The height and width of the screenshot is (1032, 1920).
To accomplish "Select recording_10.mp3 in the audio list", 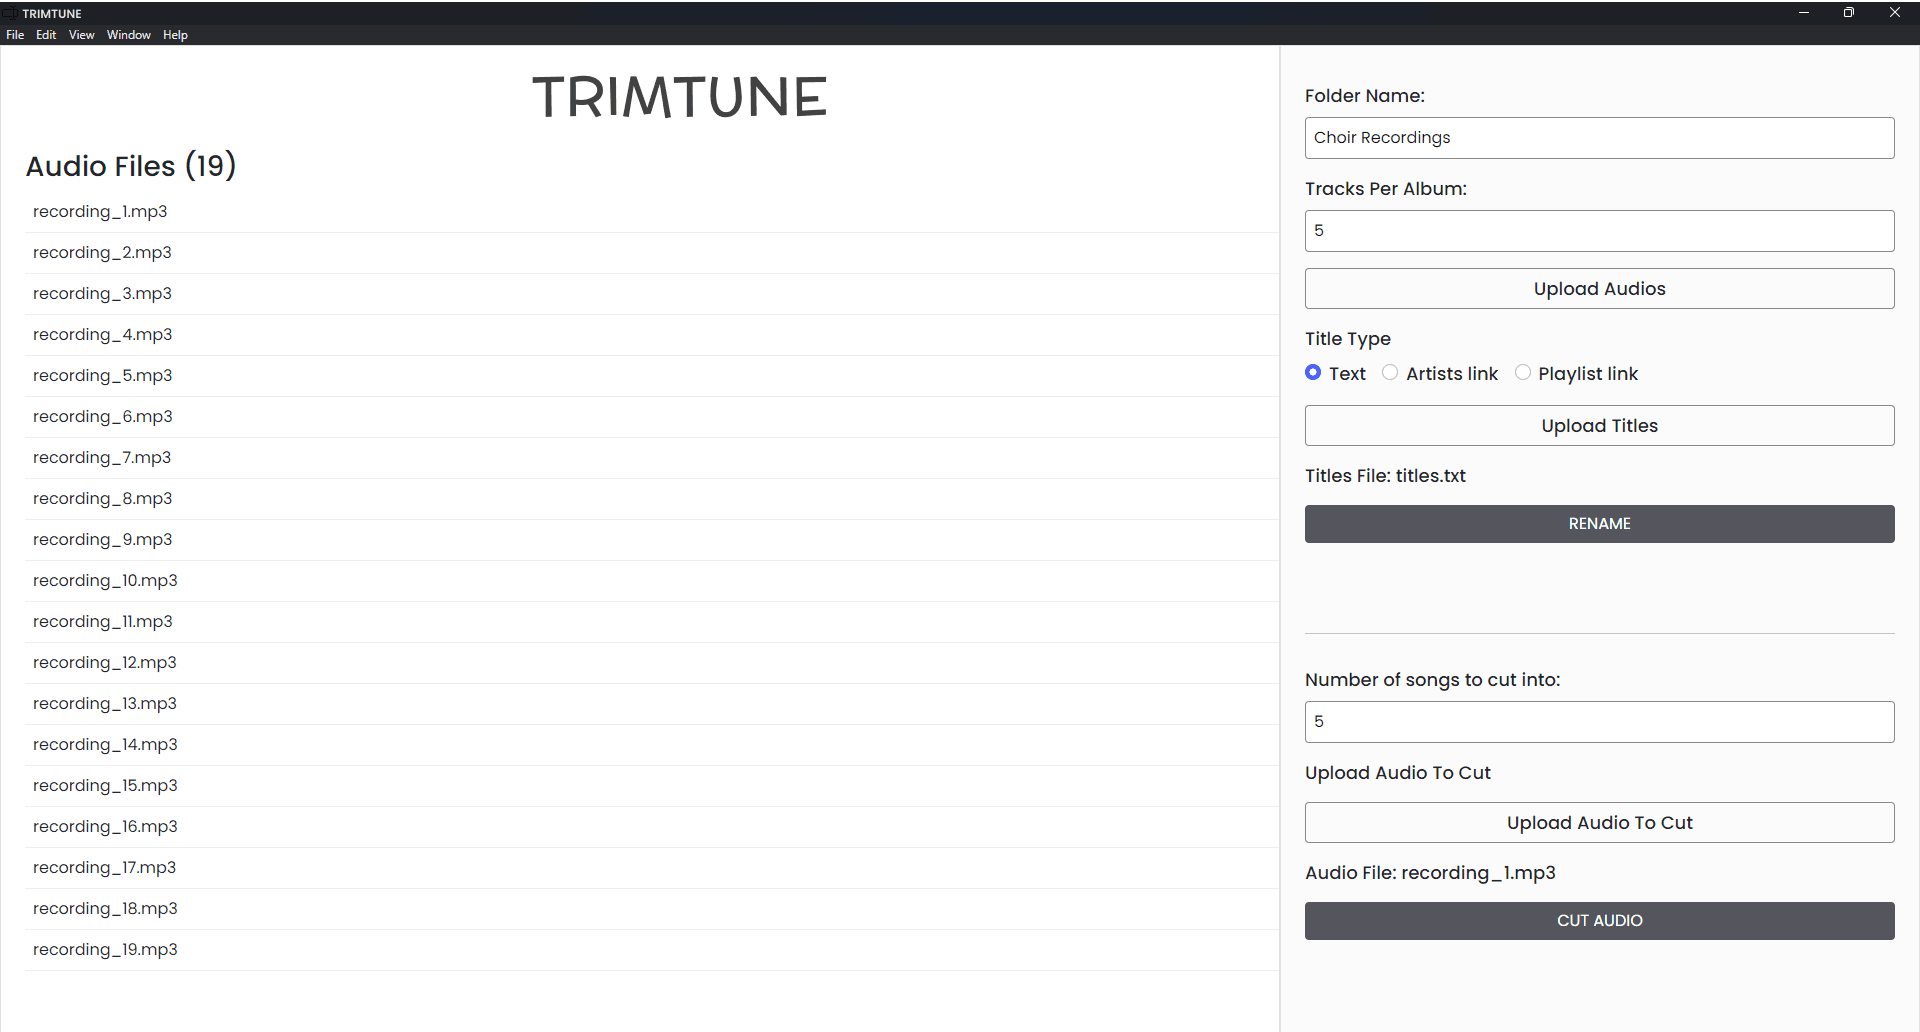I will [x=105, y=581].
